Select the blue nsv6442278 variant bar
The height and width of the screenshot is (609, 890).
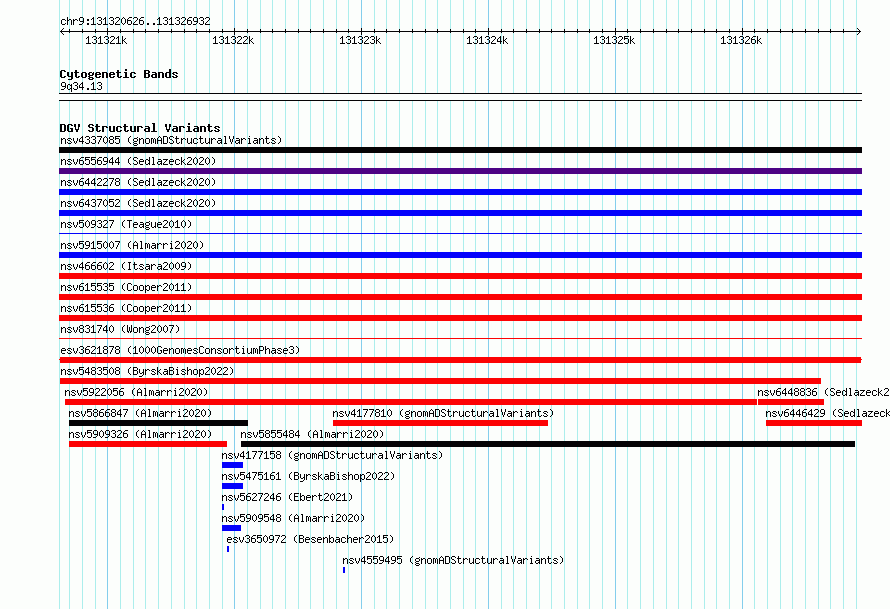pos(460,192)
